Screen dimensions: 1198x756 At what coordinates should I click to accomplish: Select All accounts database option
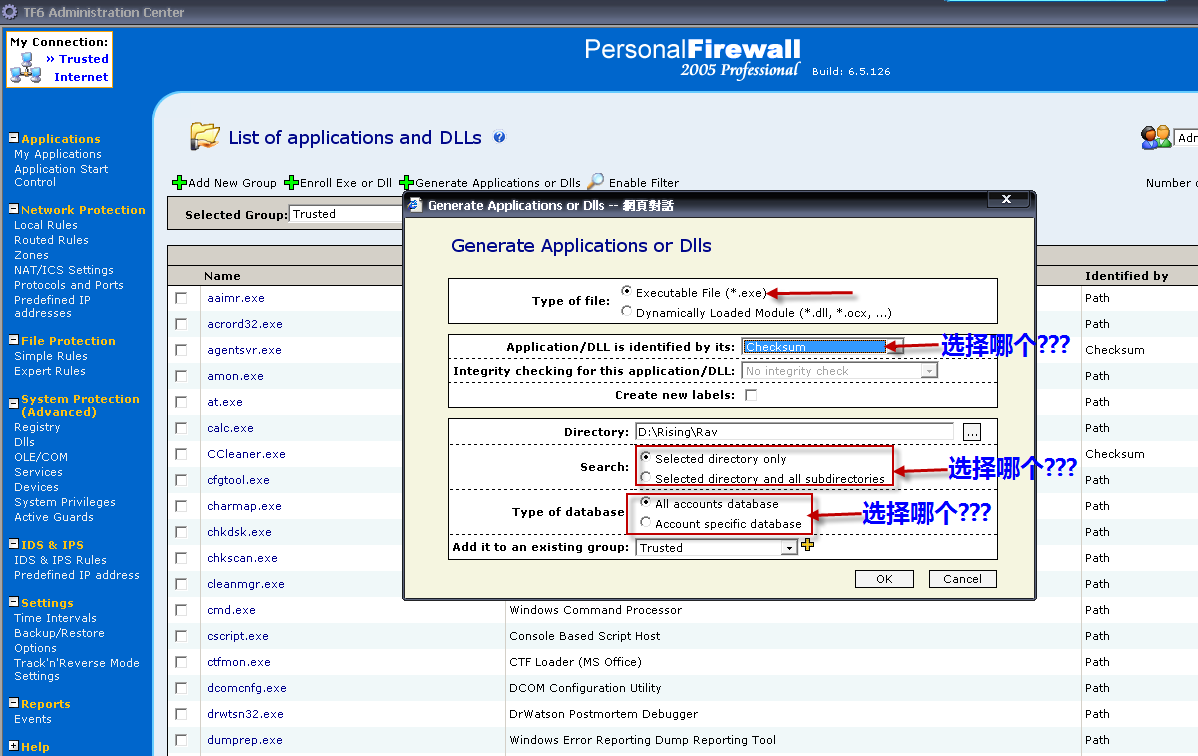click(x=646, y=502)
